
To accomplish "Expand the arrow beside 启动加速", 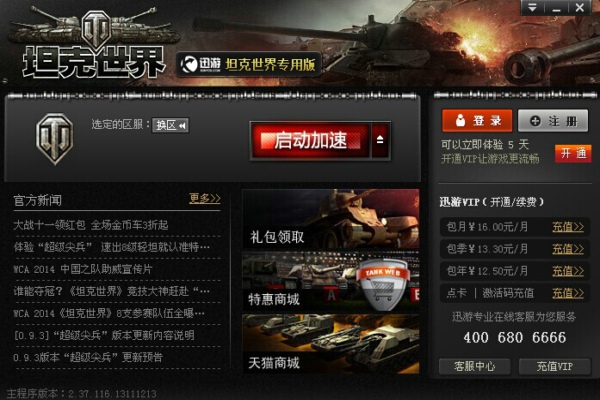I will pyautogui.click(x=380, y=140).
